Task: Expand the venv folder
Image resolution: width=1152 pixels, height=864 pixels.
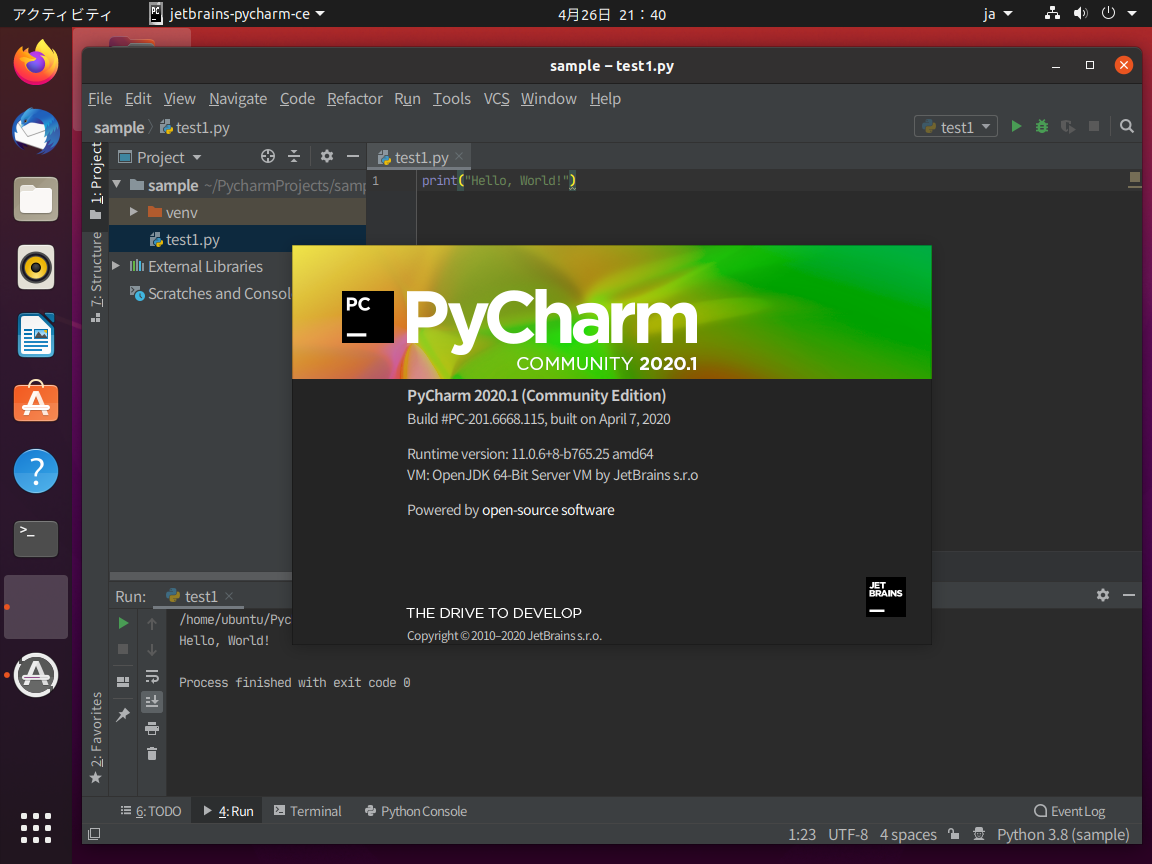Action: coord(134,212)
